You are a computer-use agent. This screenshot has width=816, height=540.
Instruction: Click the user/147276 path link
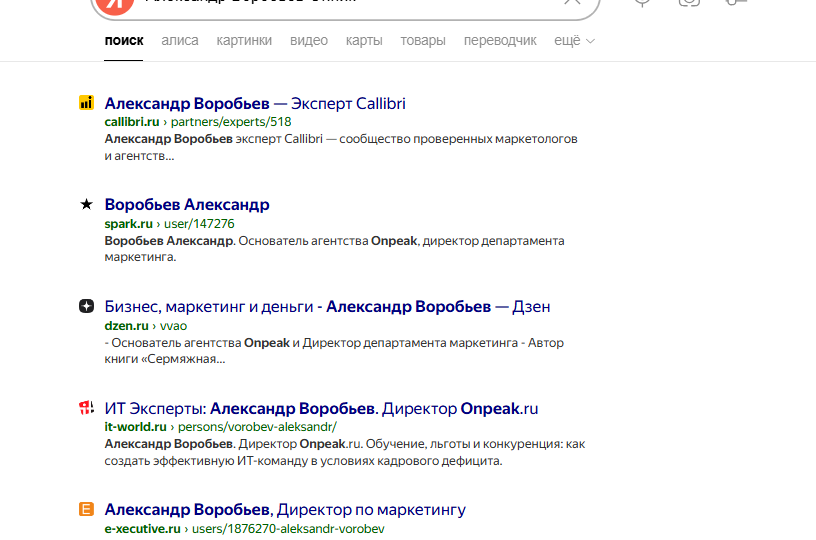tap(199, 224)
